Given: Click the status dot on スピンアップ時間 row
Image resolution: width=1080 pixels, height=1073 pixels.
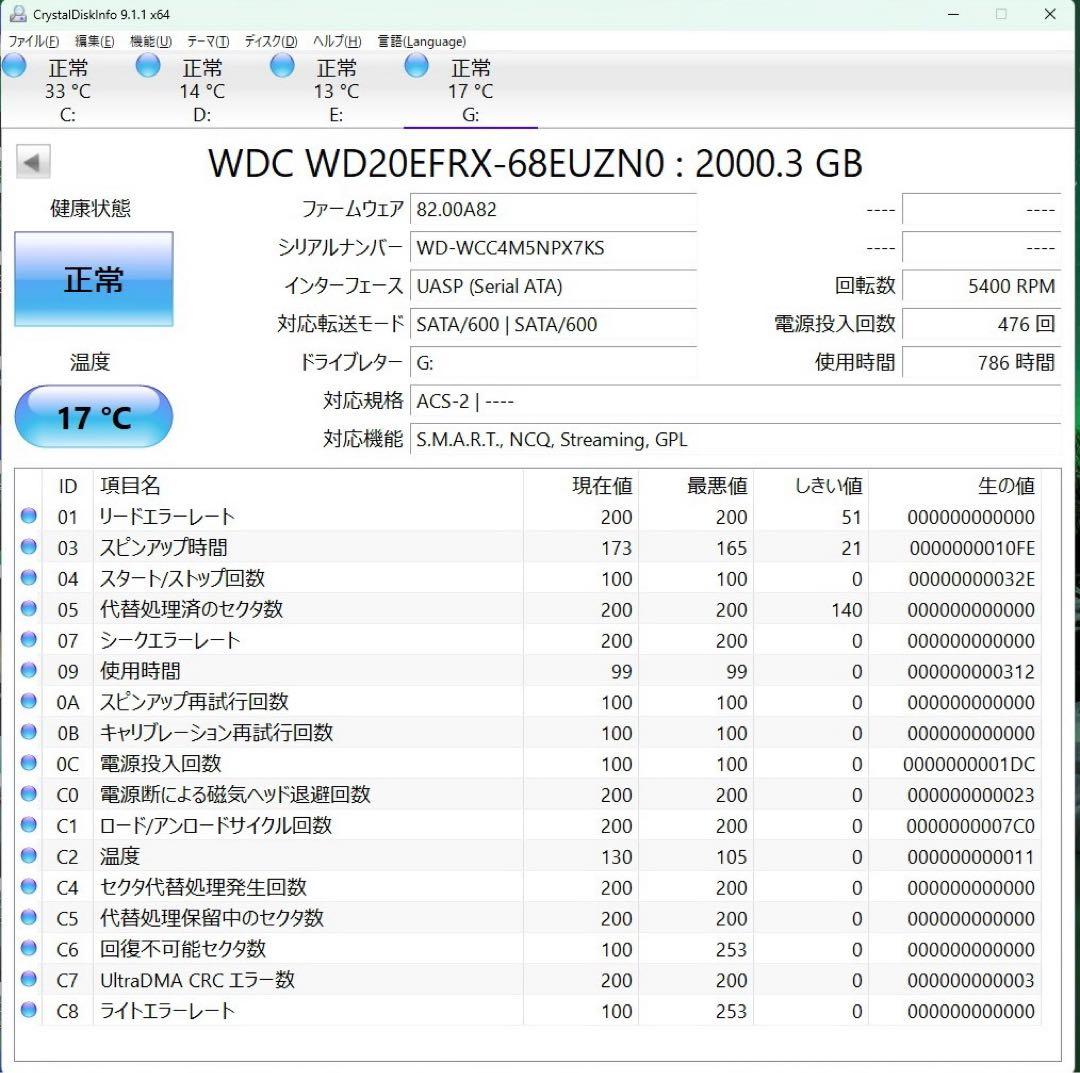Looking at the screenshot, I should 28,547.
